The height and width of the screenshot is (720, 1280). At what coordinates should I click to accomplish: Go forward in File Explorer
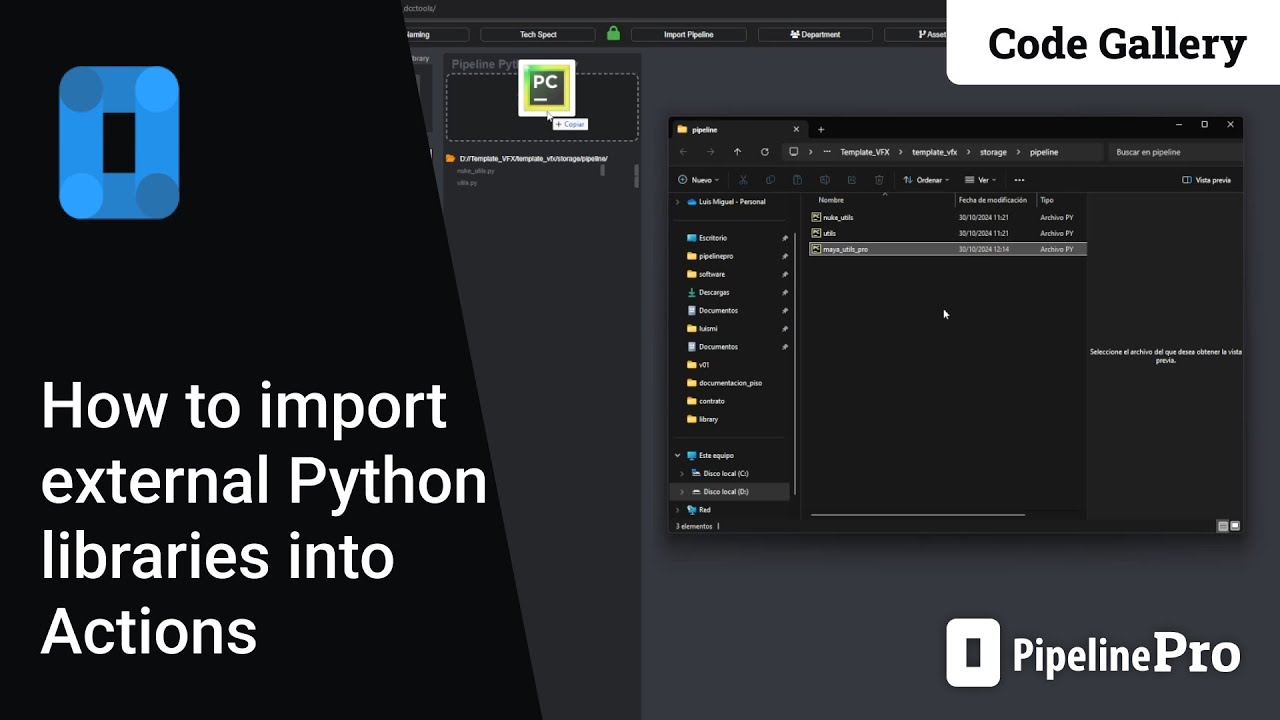(x=710, y=152)
